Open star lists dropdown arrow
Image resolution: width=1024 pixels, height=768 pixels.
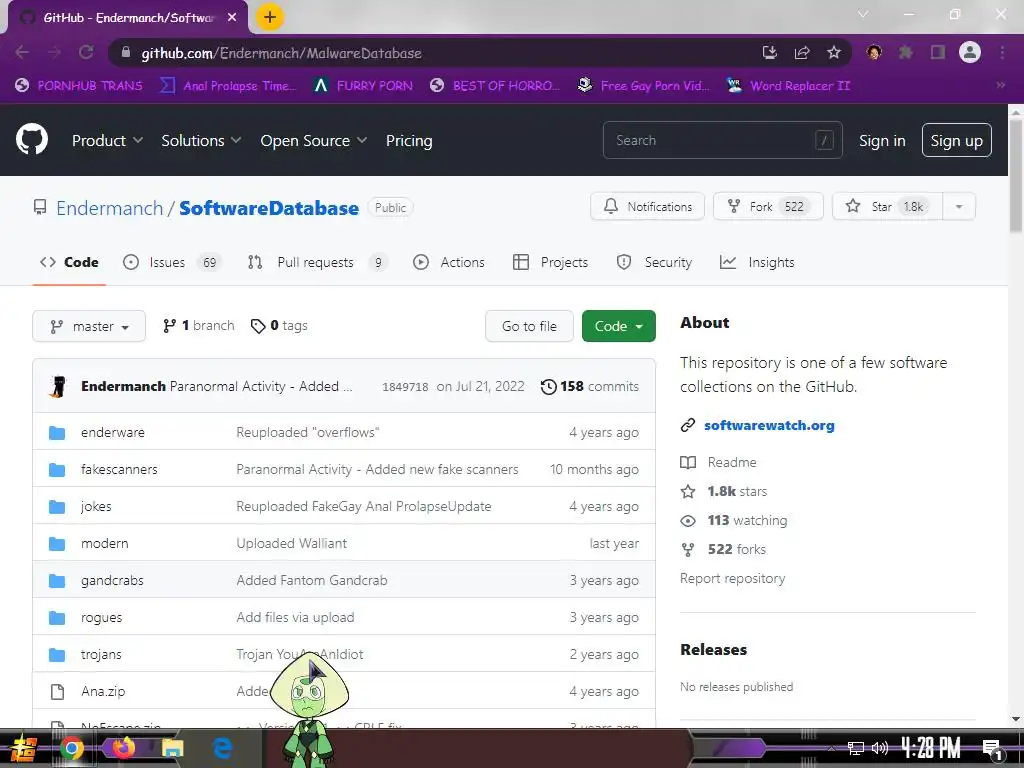coord(959,206)
